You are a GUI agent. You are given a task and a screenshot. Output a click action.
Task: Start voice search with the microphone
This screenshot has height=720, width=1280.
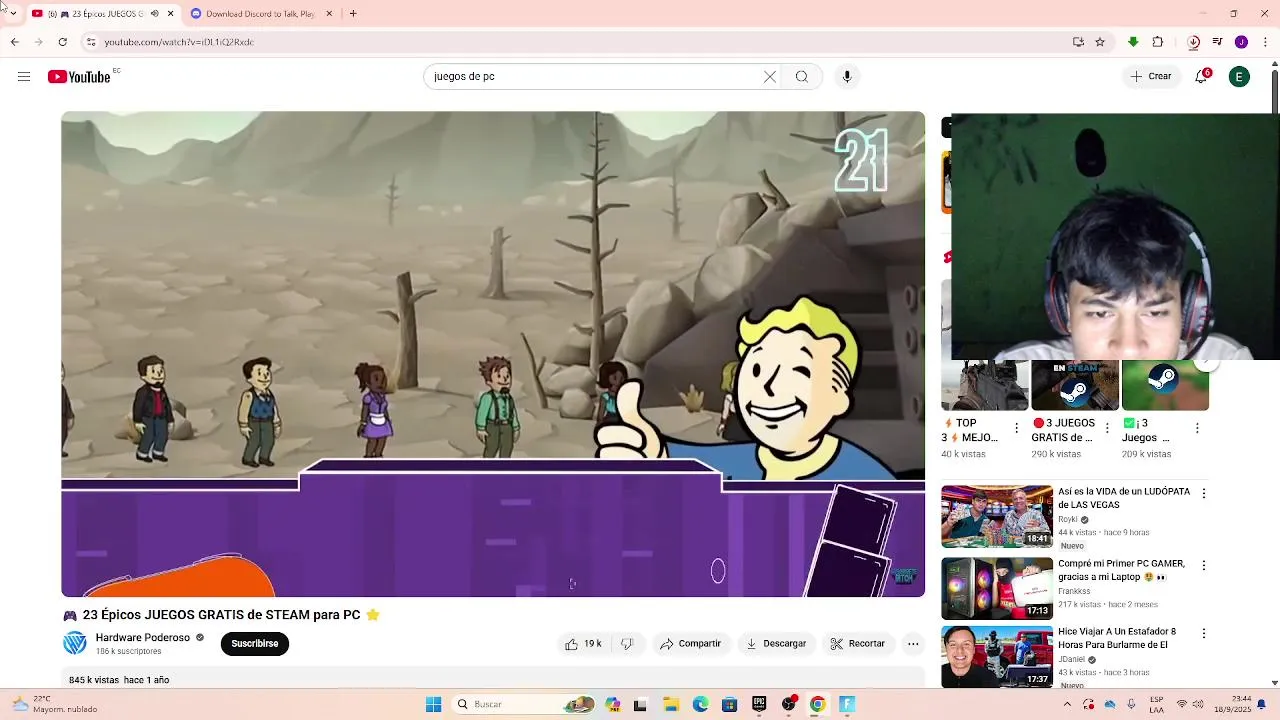pyautogui.click(x=847, y=77)
